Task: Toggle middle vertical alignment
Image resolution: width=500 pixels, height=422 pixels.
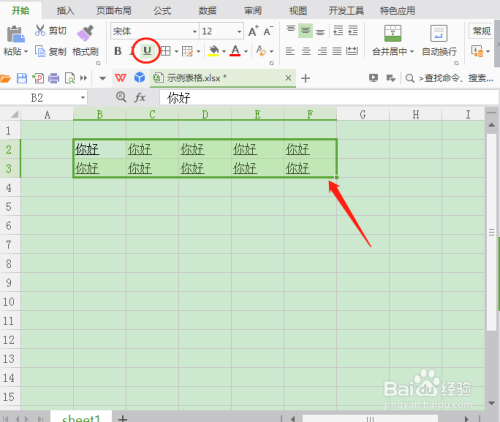Action: point(305,31)
